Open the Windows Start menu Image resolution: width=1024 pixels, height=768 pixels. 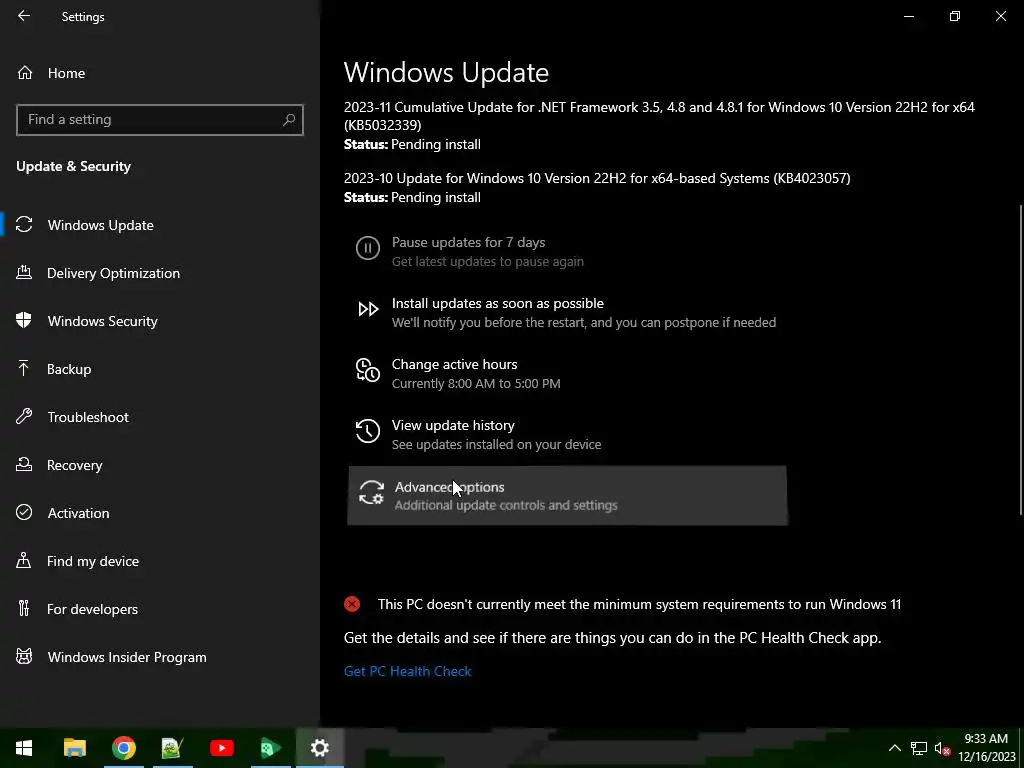tap(24, 748)
